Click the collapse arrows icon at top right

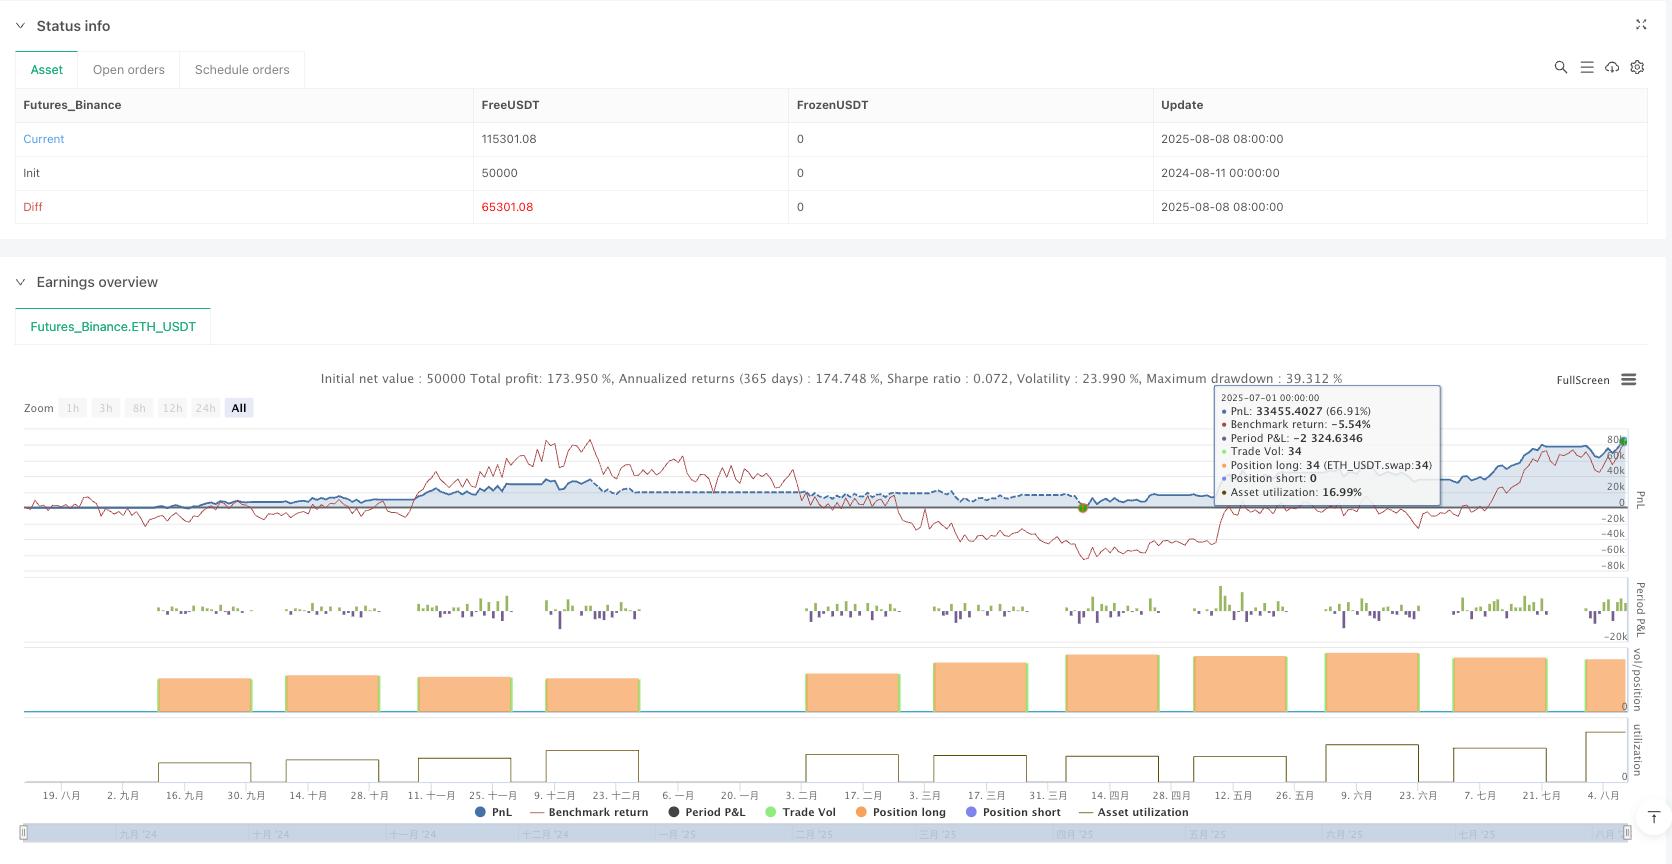[x=1641, y=25]
